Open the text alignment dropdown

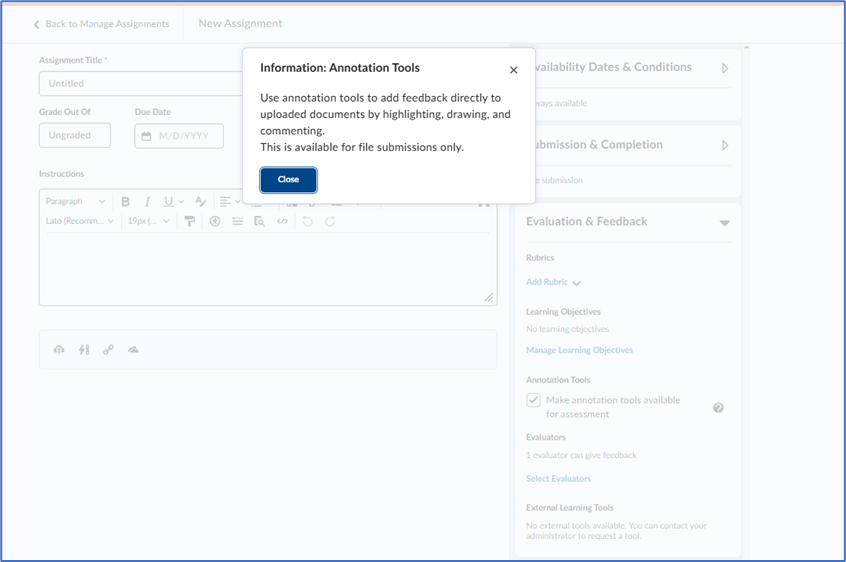(230, 202)
